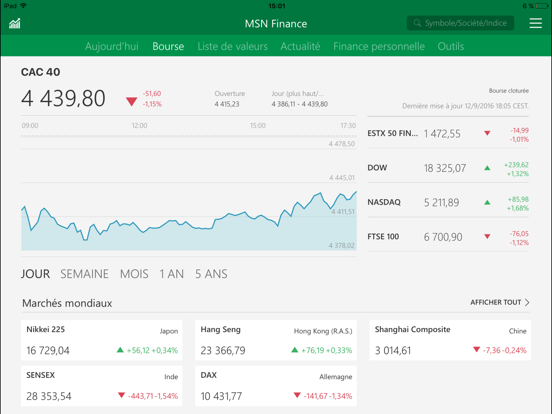
Task: Open the hamburger menu icon
Action: click(535, 23)
